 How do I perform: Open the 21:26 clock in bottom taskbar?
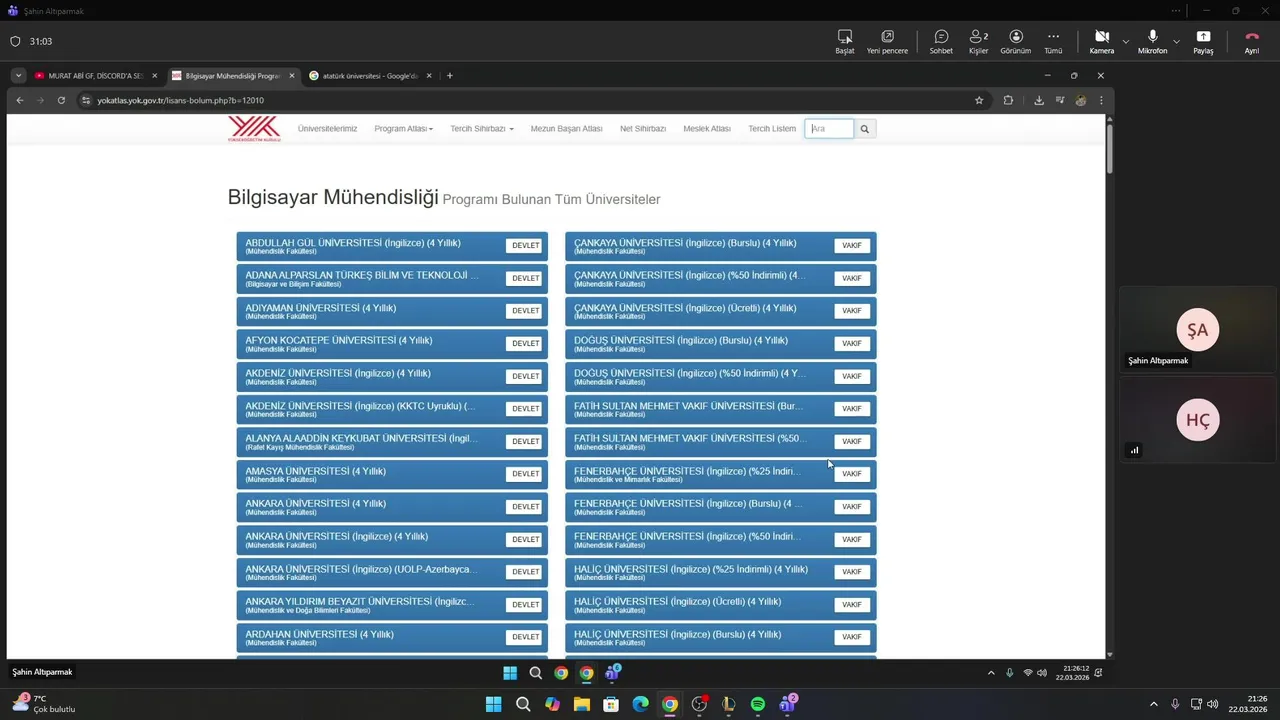[1249, 704]
